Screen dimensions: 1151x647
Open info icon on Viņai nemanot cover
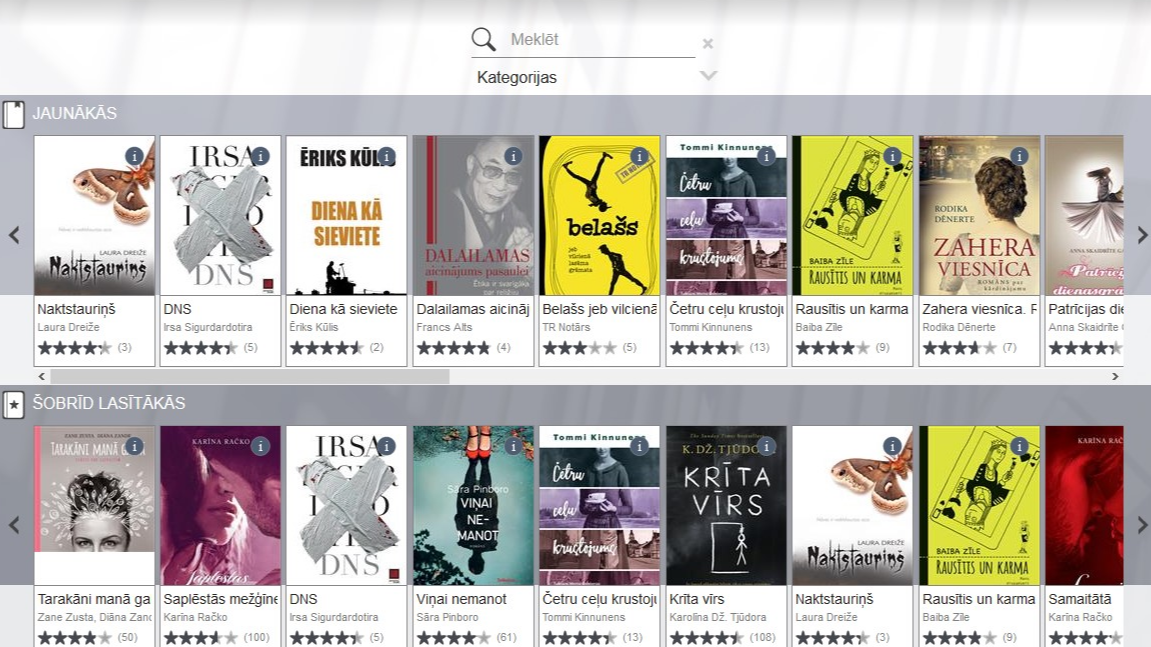pyautogui.click(x=513, y=447)
